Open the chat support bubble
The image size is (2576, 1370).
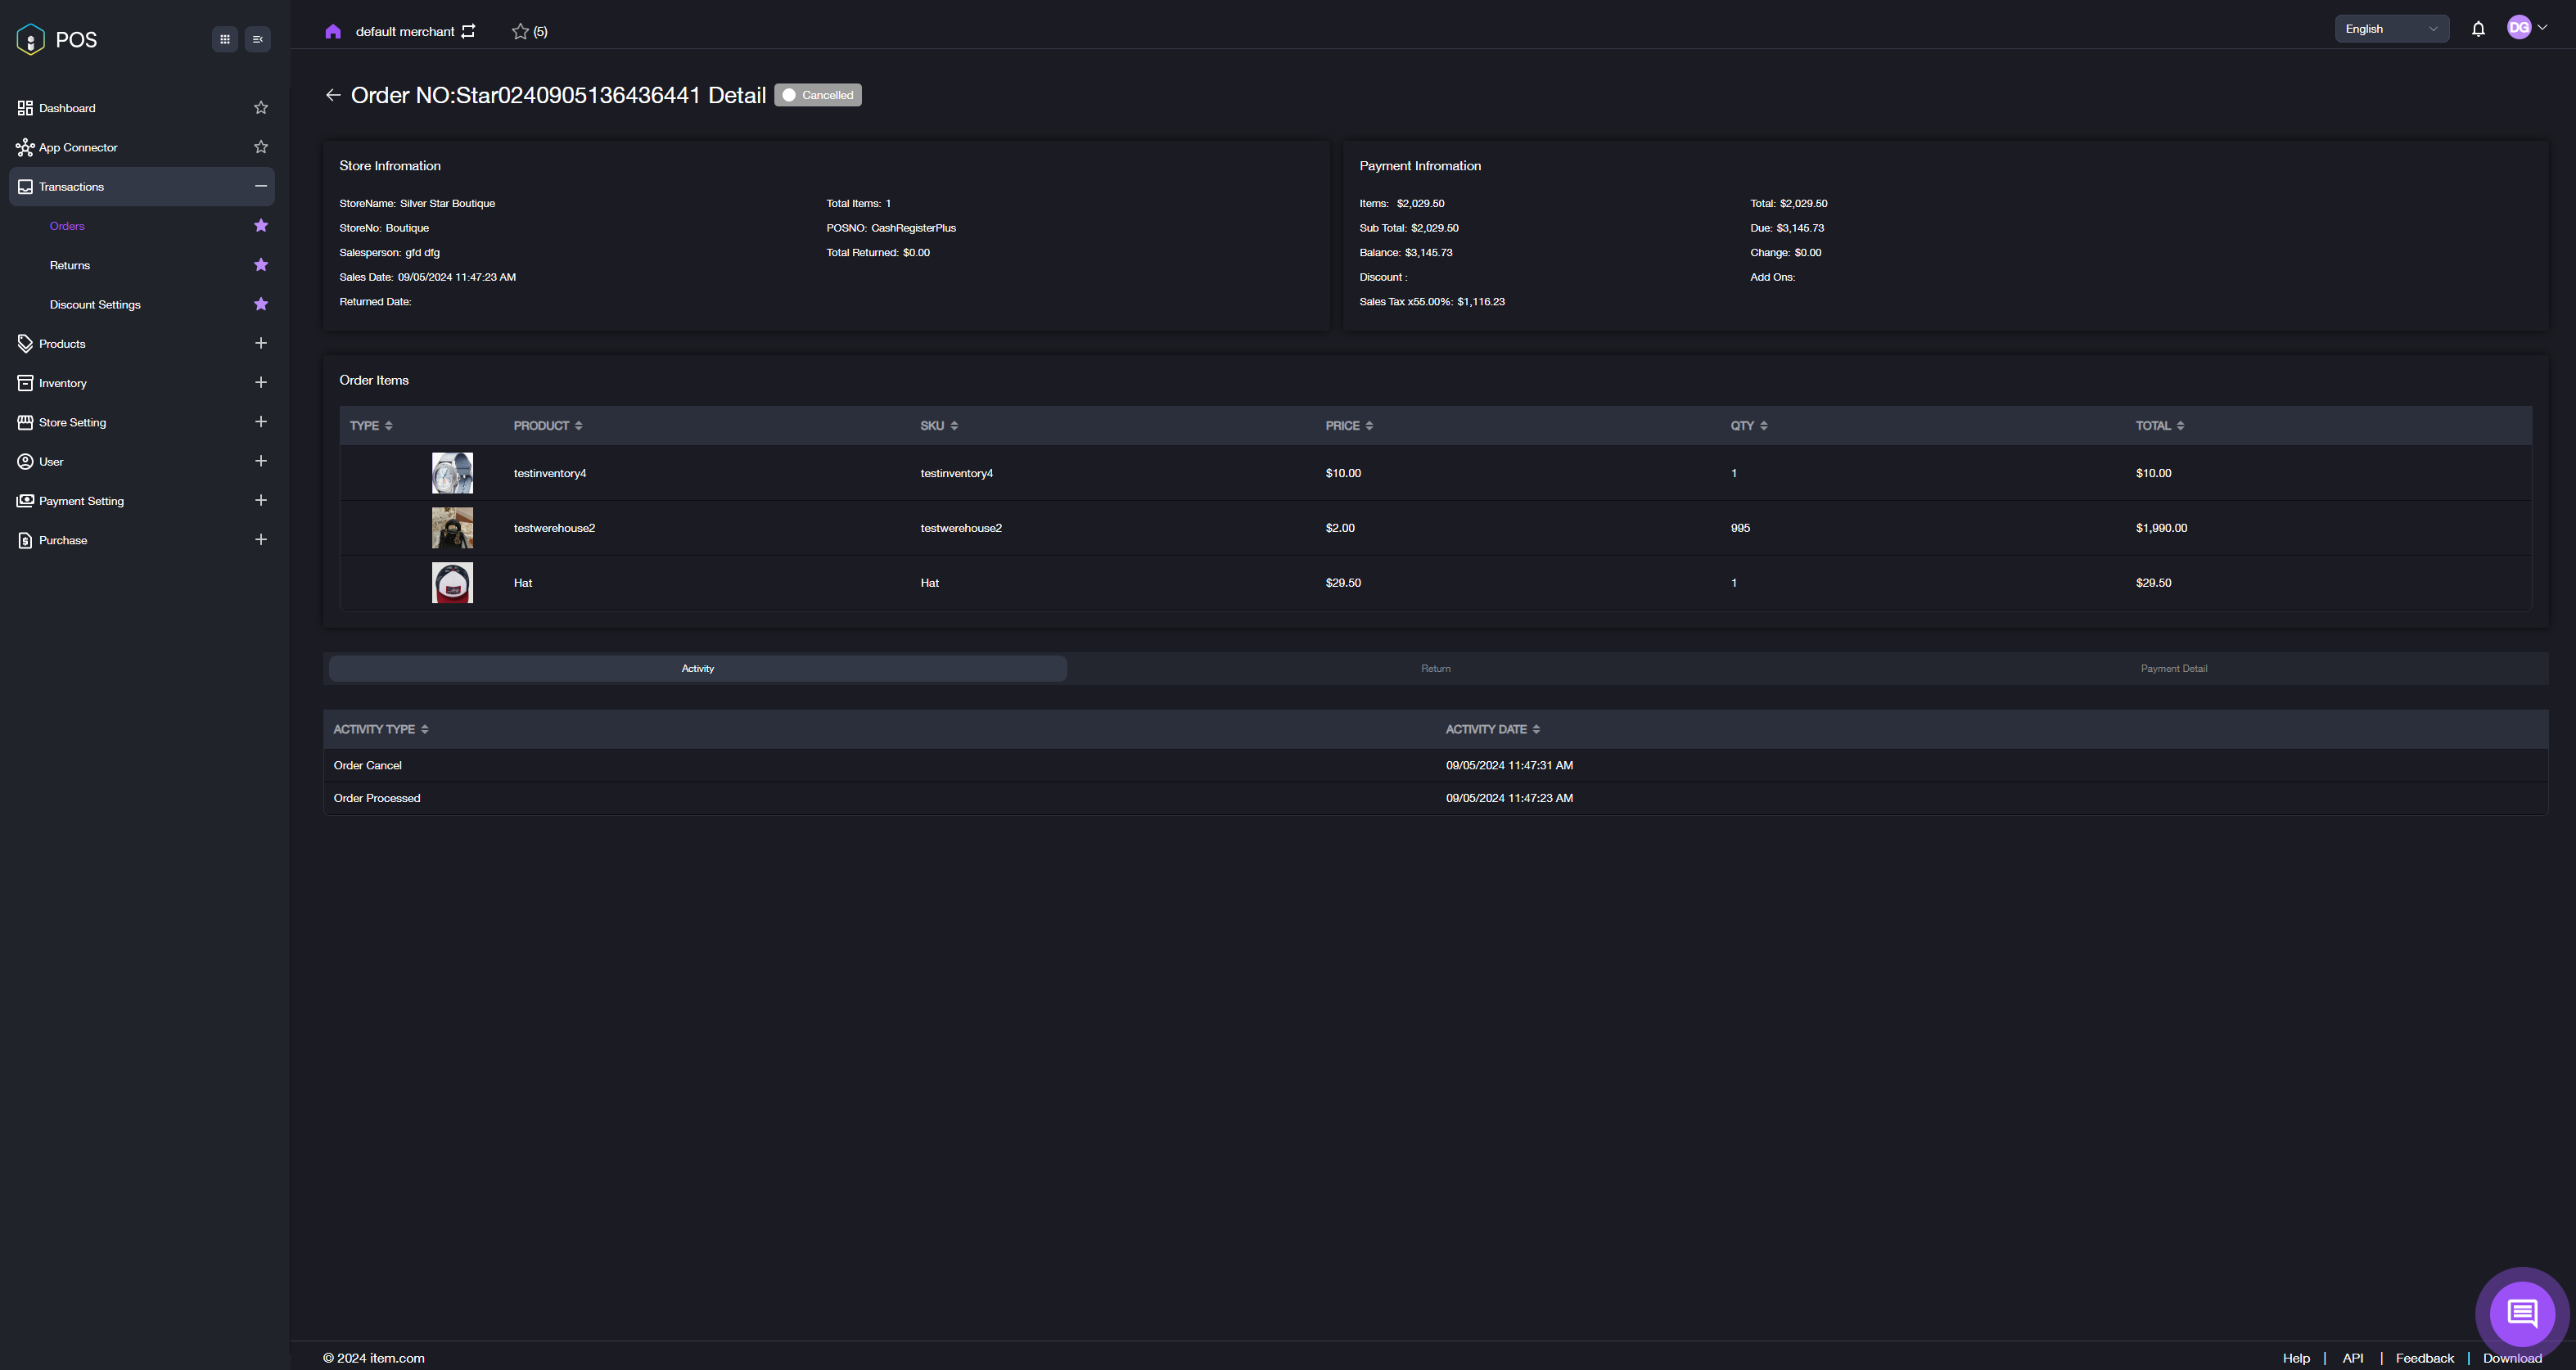pos(2521,1312)
